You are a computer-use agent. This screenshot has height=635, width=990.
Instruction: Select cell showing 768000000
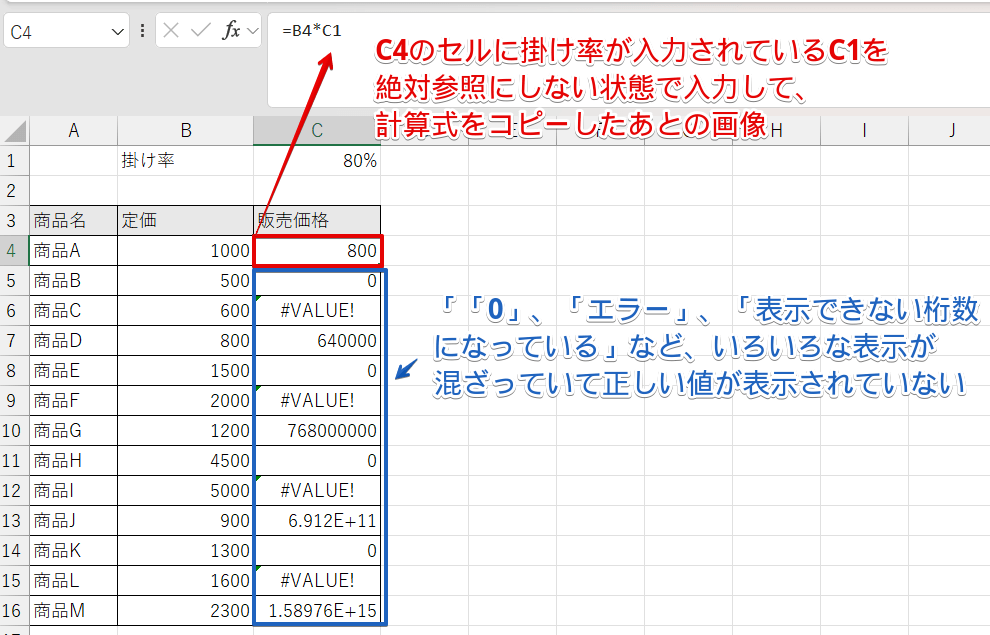click(317, 430)
